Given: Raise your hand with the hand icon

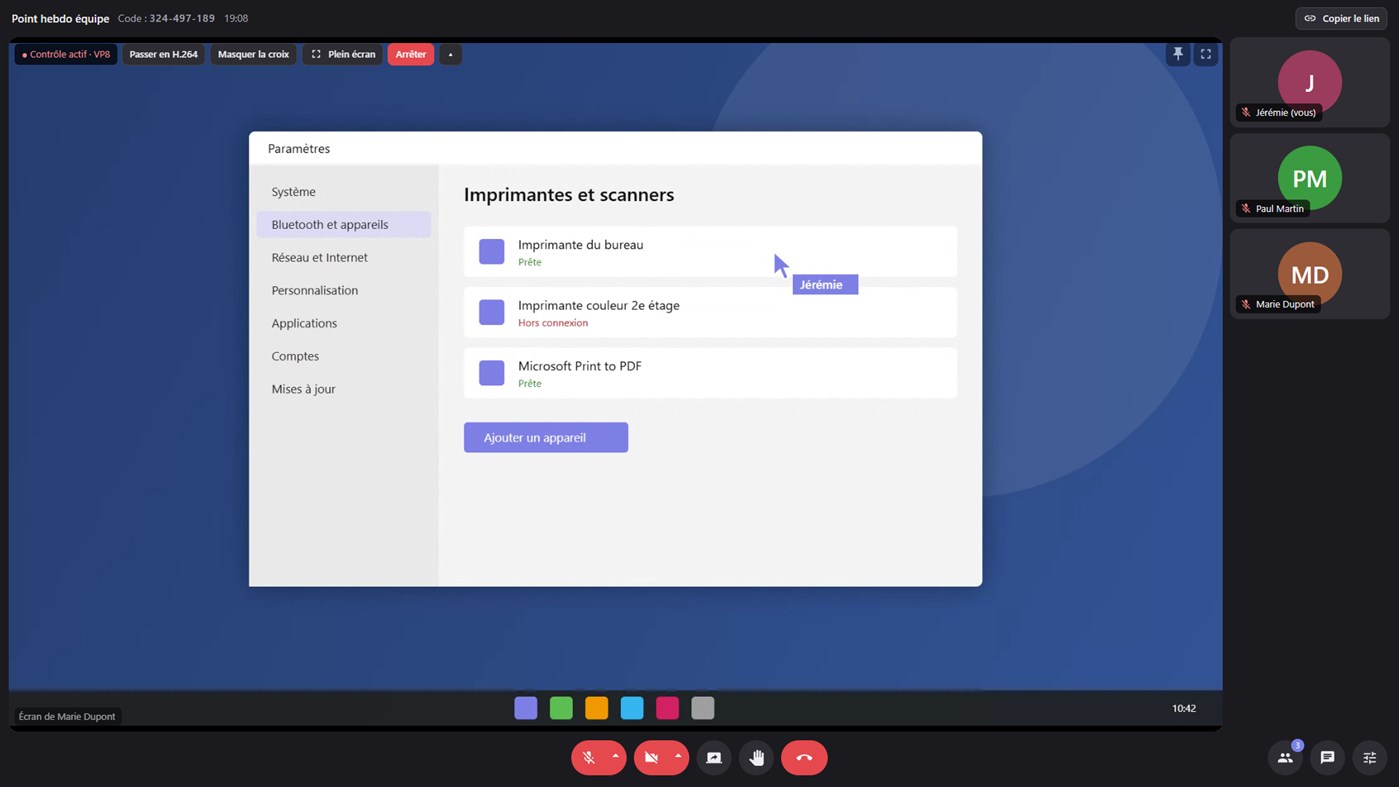Looking at the screenshot, I should [x=757, y=758].
